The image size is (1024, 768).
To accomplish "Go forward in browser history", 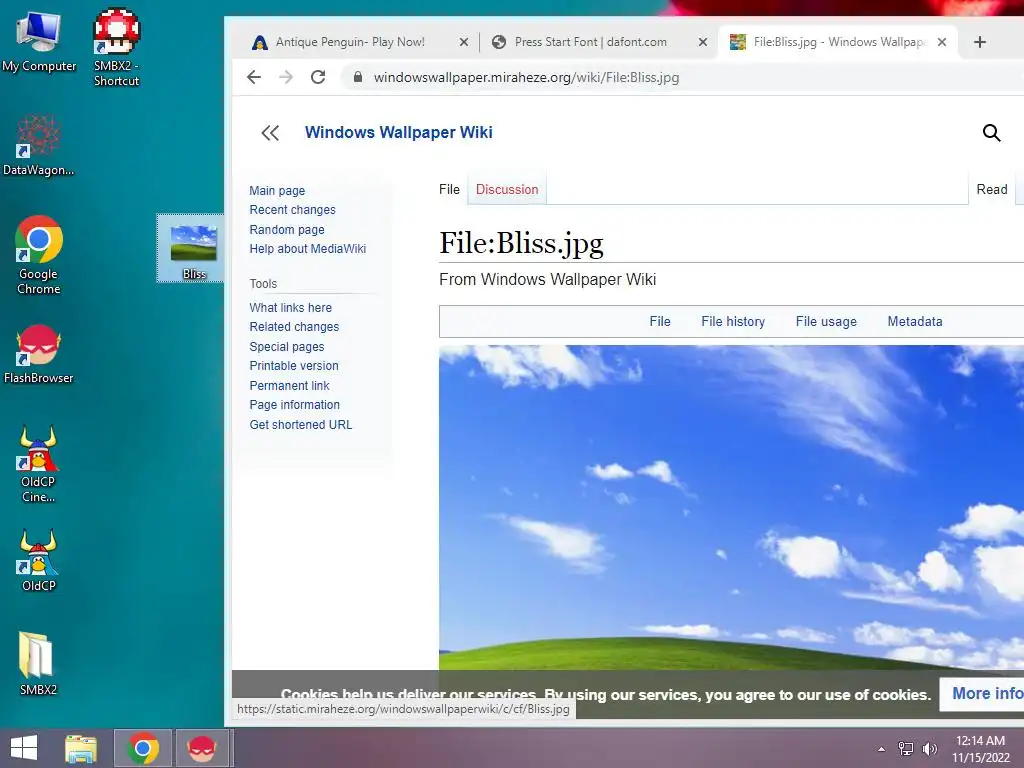I will coord(286,77).
